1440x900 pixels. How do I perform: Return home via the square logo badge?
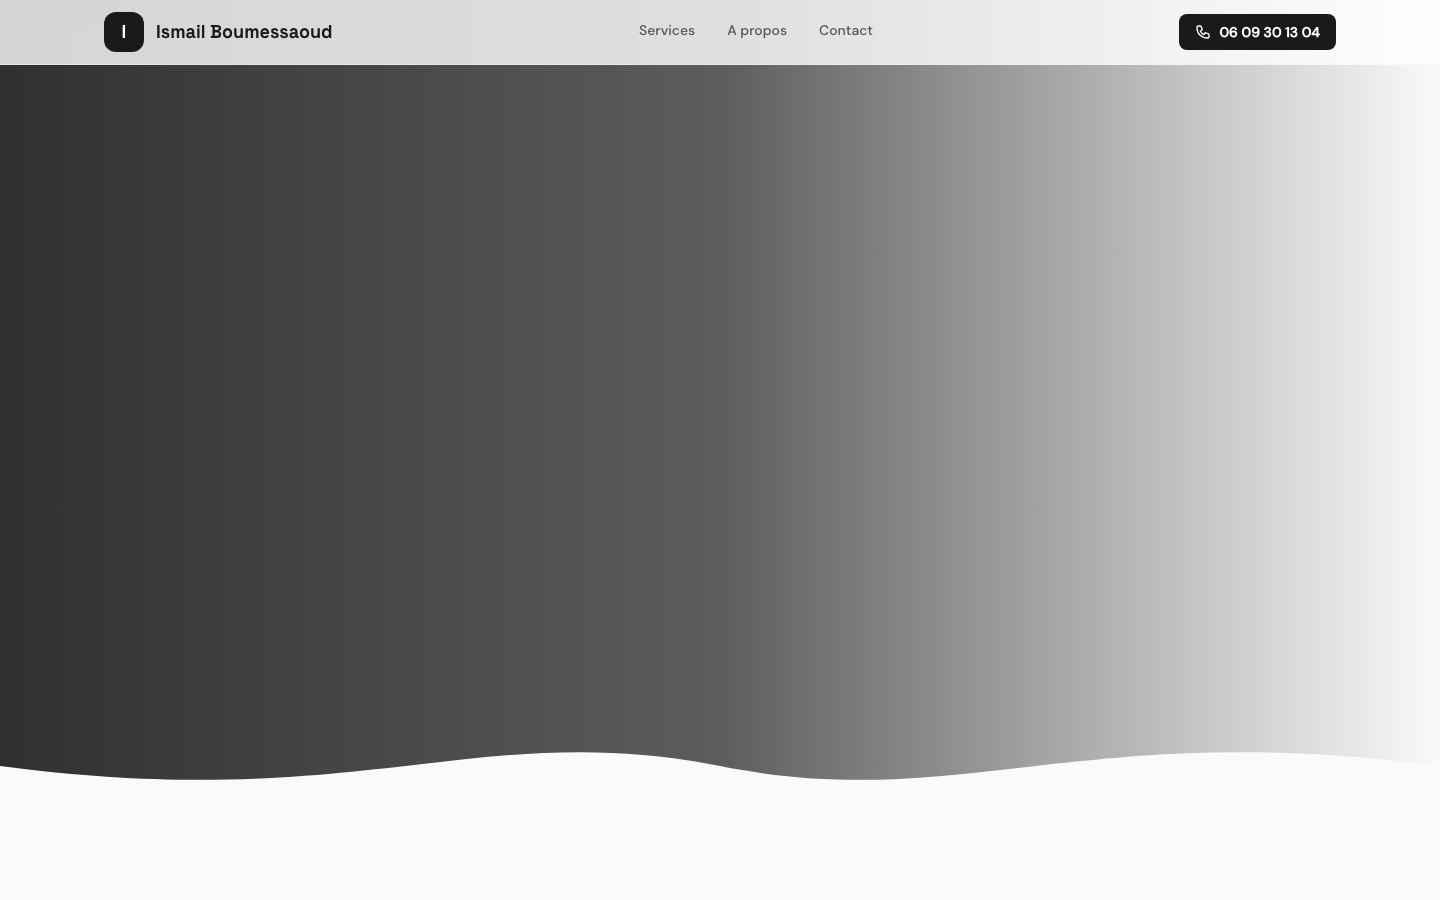124,32
